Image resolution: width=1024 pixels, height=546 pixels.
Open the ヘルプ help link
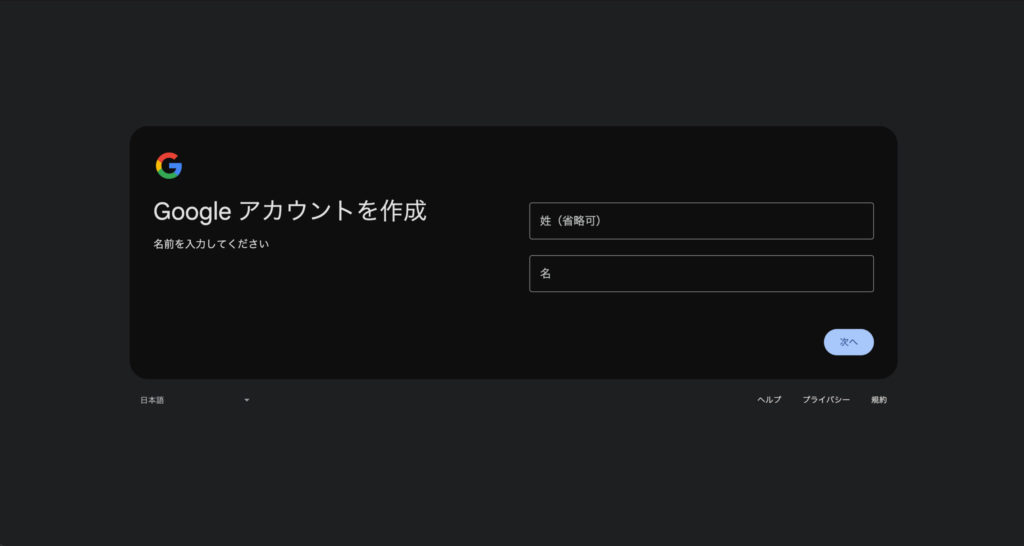click(x=769, y=400)
